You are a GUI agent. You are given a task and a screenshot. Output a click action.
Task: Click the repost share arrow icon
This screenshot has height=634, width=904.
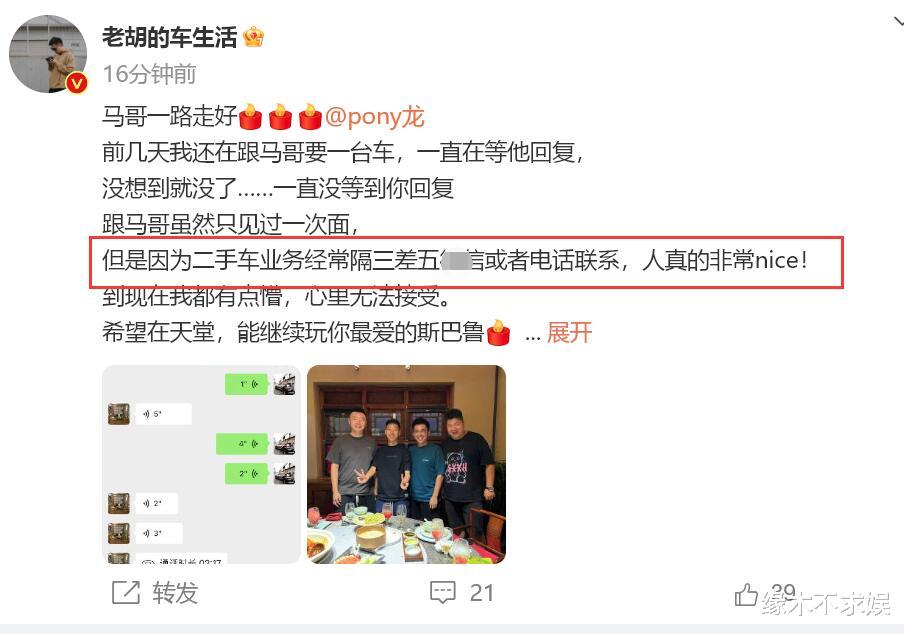(126, 593)
